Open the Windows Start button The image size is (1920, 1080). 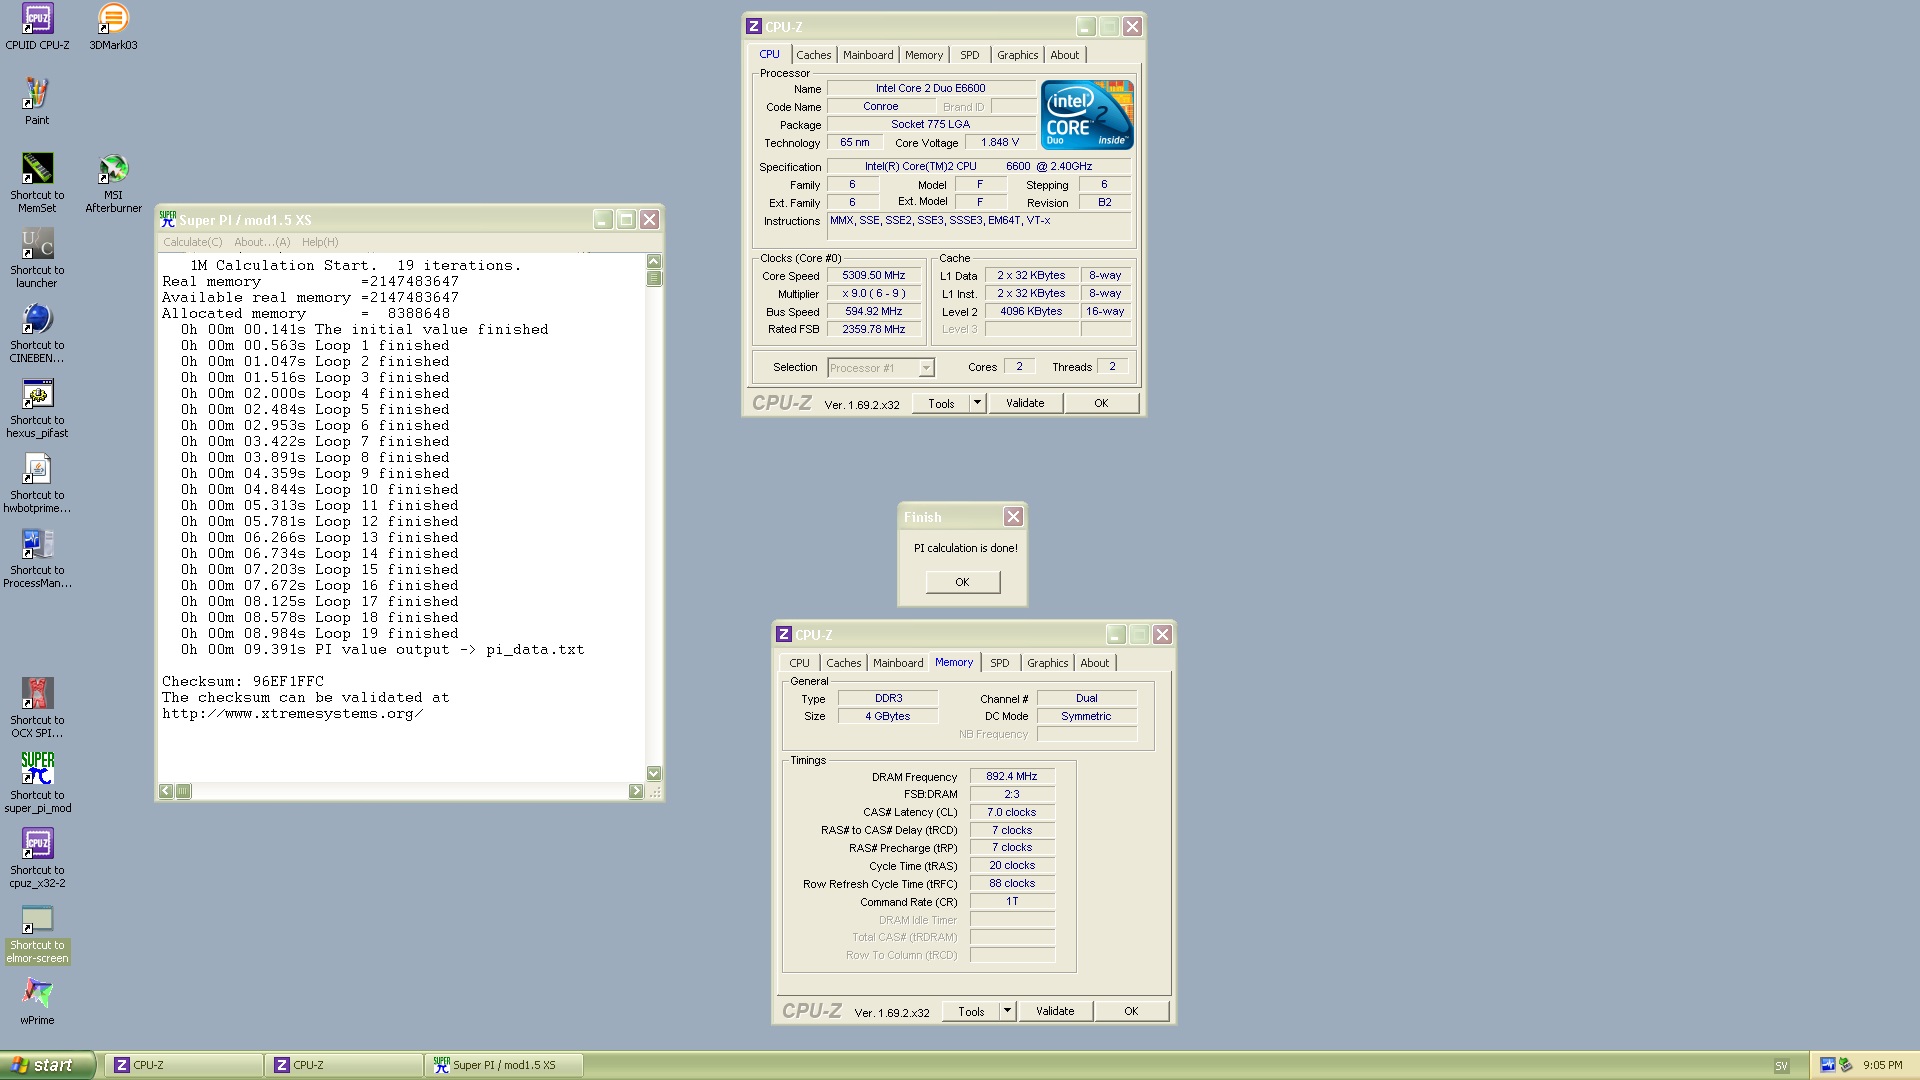[48, 1065]
